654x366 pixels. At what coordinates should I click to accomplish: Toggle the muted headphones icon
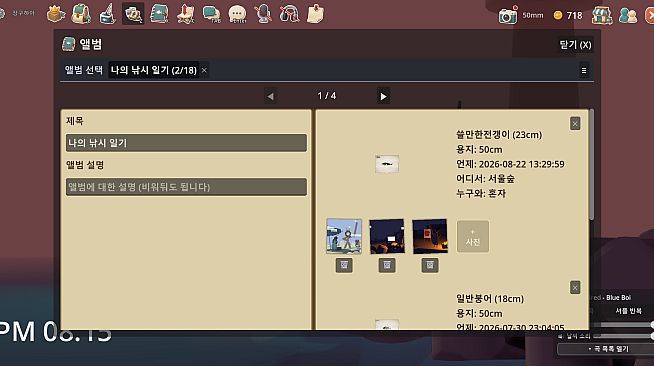289,14
